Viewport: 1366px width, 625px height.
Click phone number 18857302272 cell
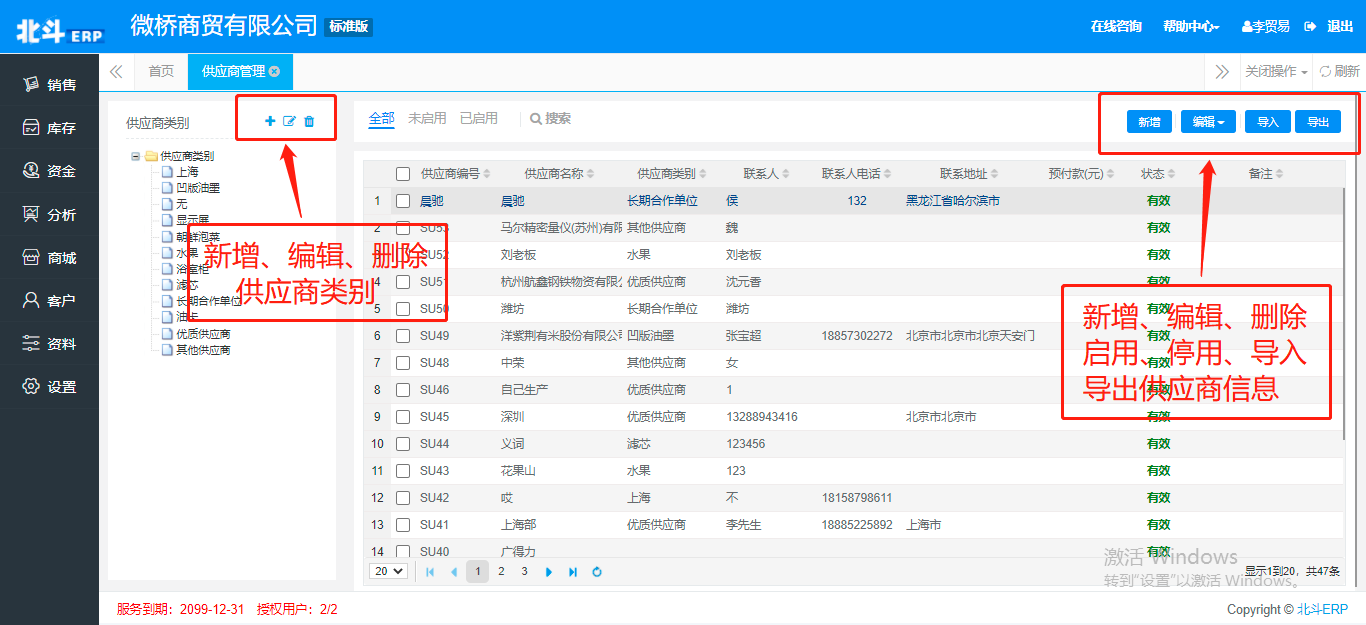click(857, 336)
